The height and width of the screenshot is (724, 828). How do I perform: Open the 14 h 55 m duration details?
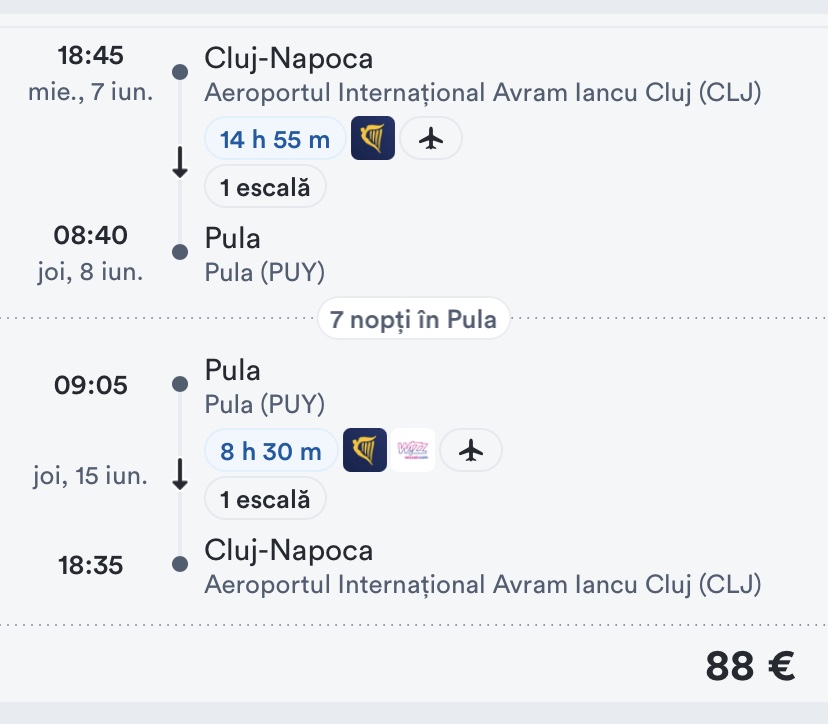tap(275, 139)
